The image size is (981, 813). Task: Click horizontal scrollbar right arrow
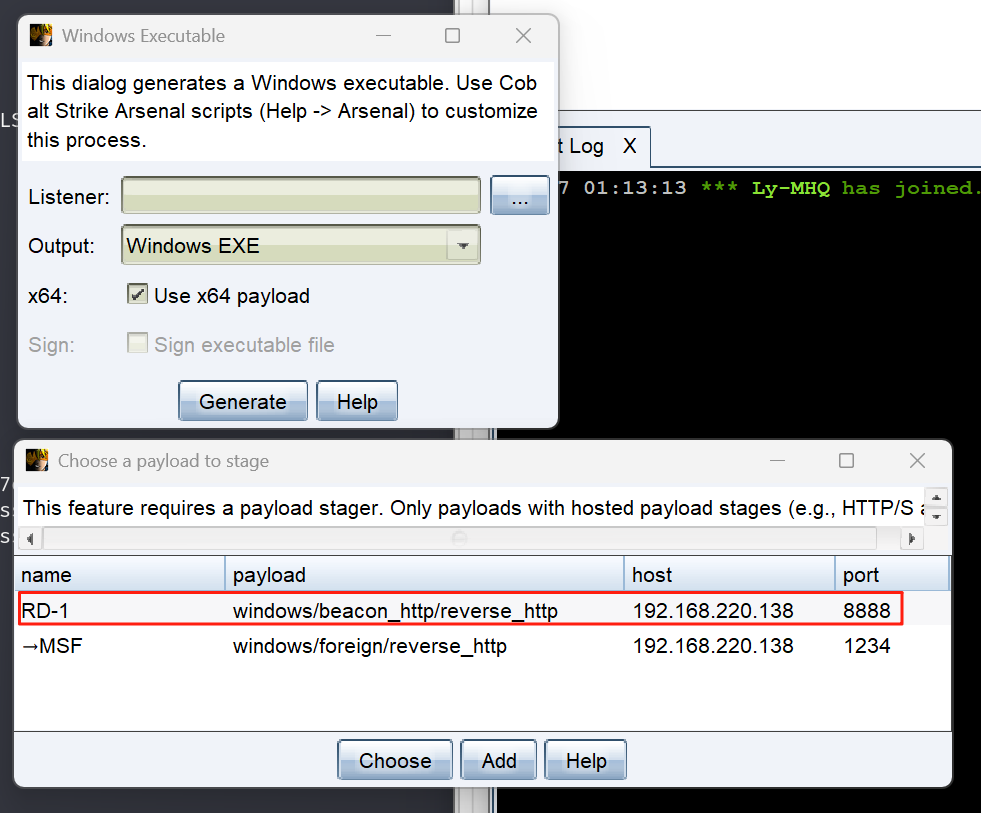pyautogui.click(x=912, y=538)
